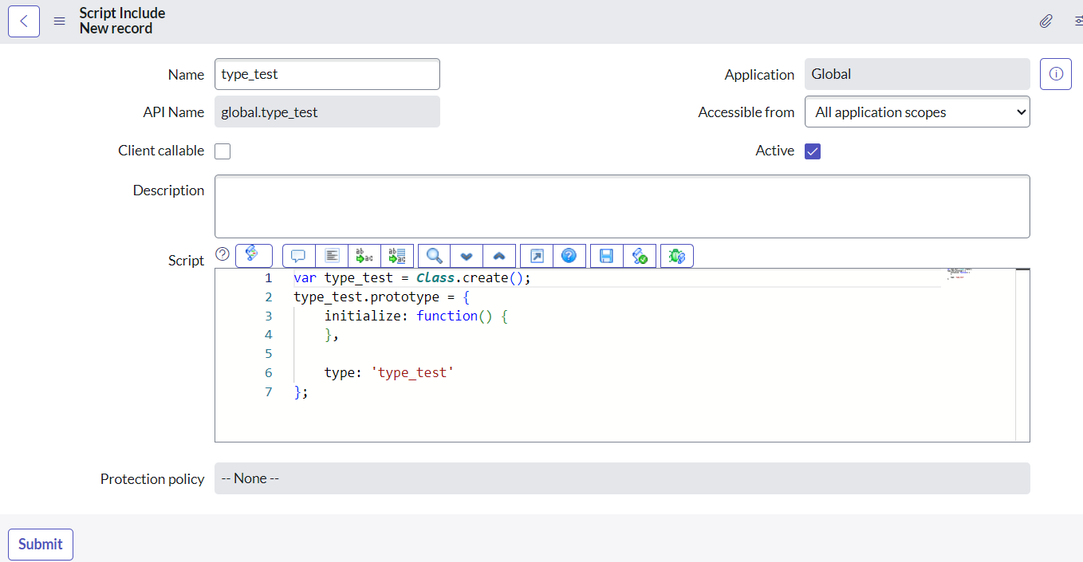
Task: Save the script with the floppy disk icon
Action: pyautogui.click(x=606, y=256)
